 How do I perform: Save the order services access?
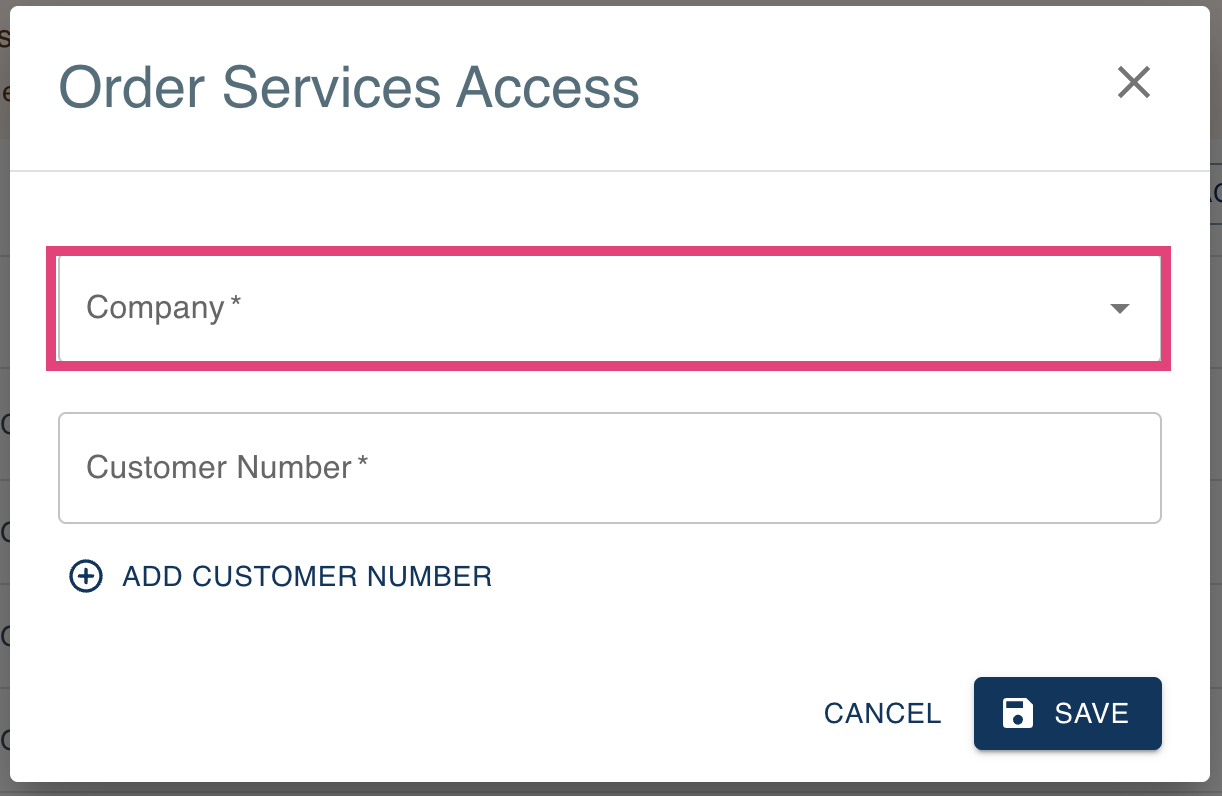pos(1068,713)
